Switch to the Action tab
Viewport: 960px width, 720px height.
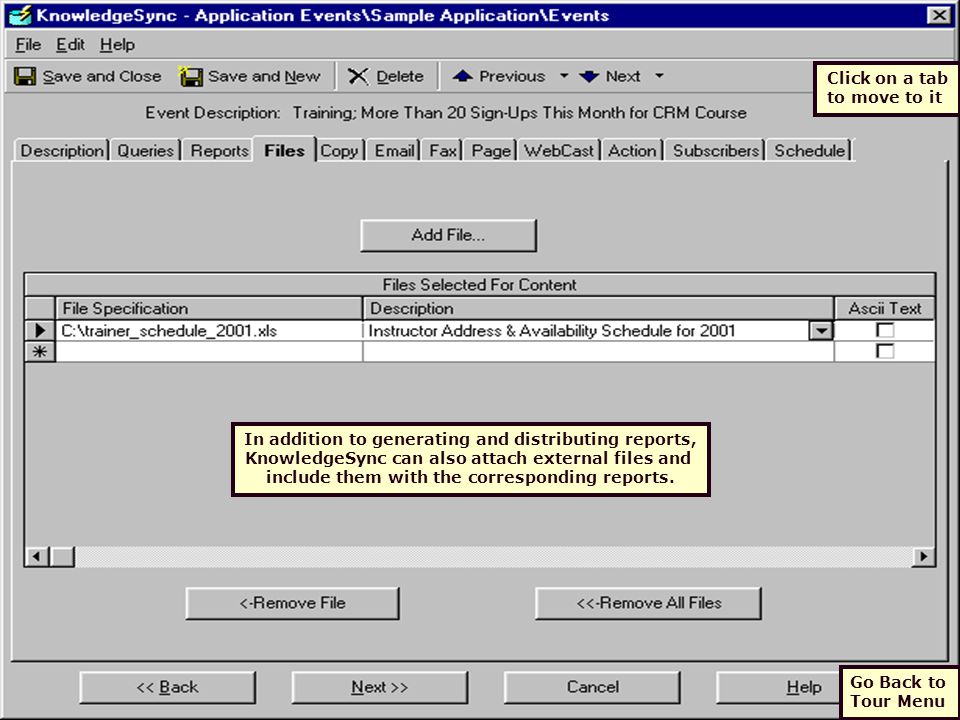click(x=632, y=151)
